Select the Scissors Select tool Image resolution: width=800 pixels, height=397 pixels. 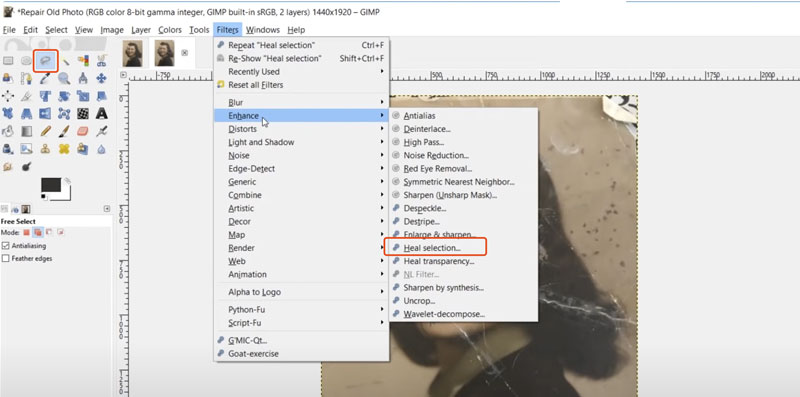[x=102, y=61]
